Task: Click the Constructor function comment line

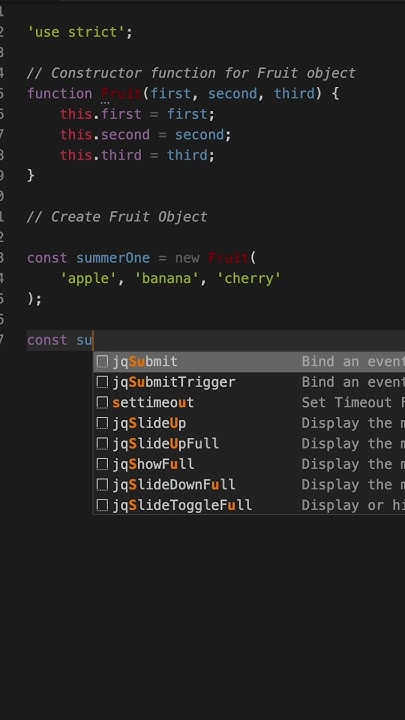Action: [x=191, y=73]
